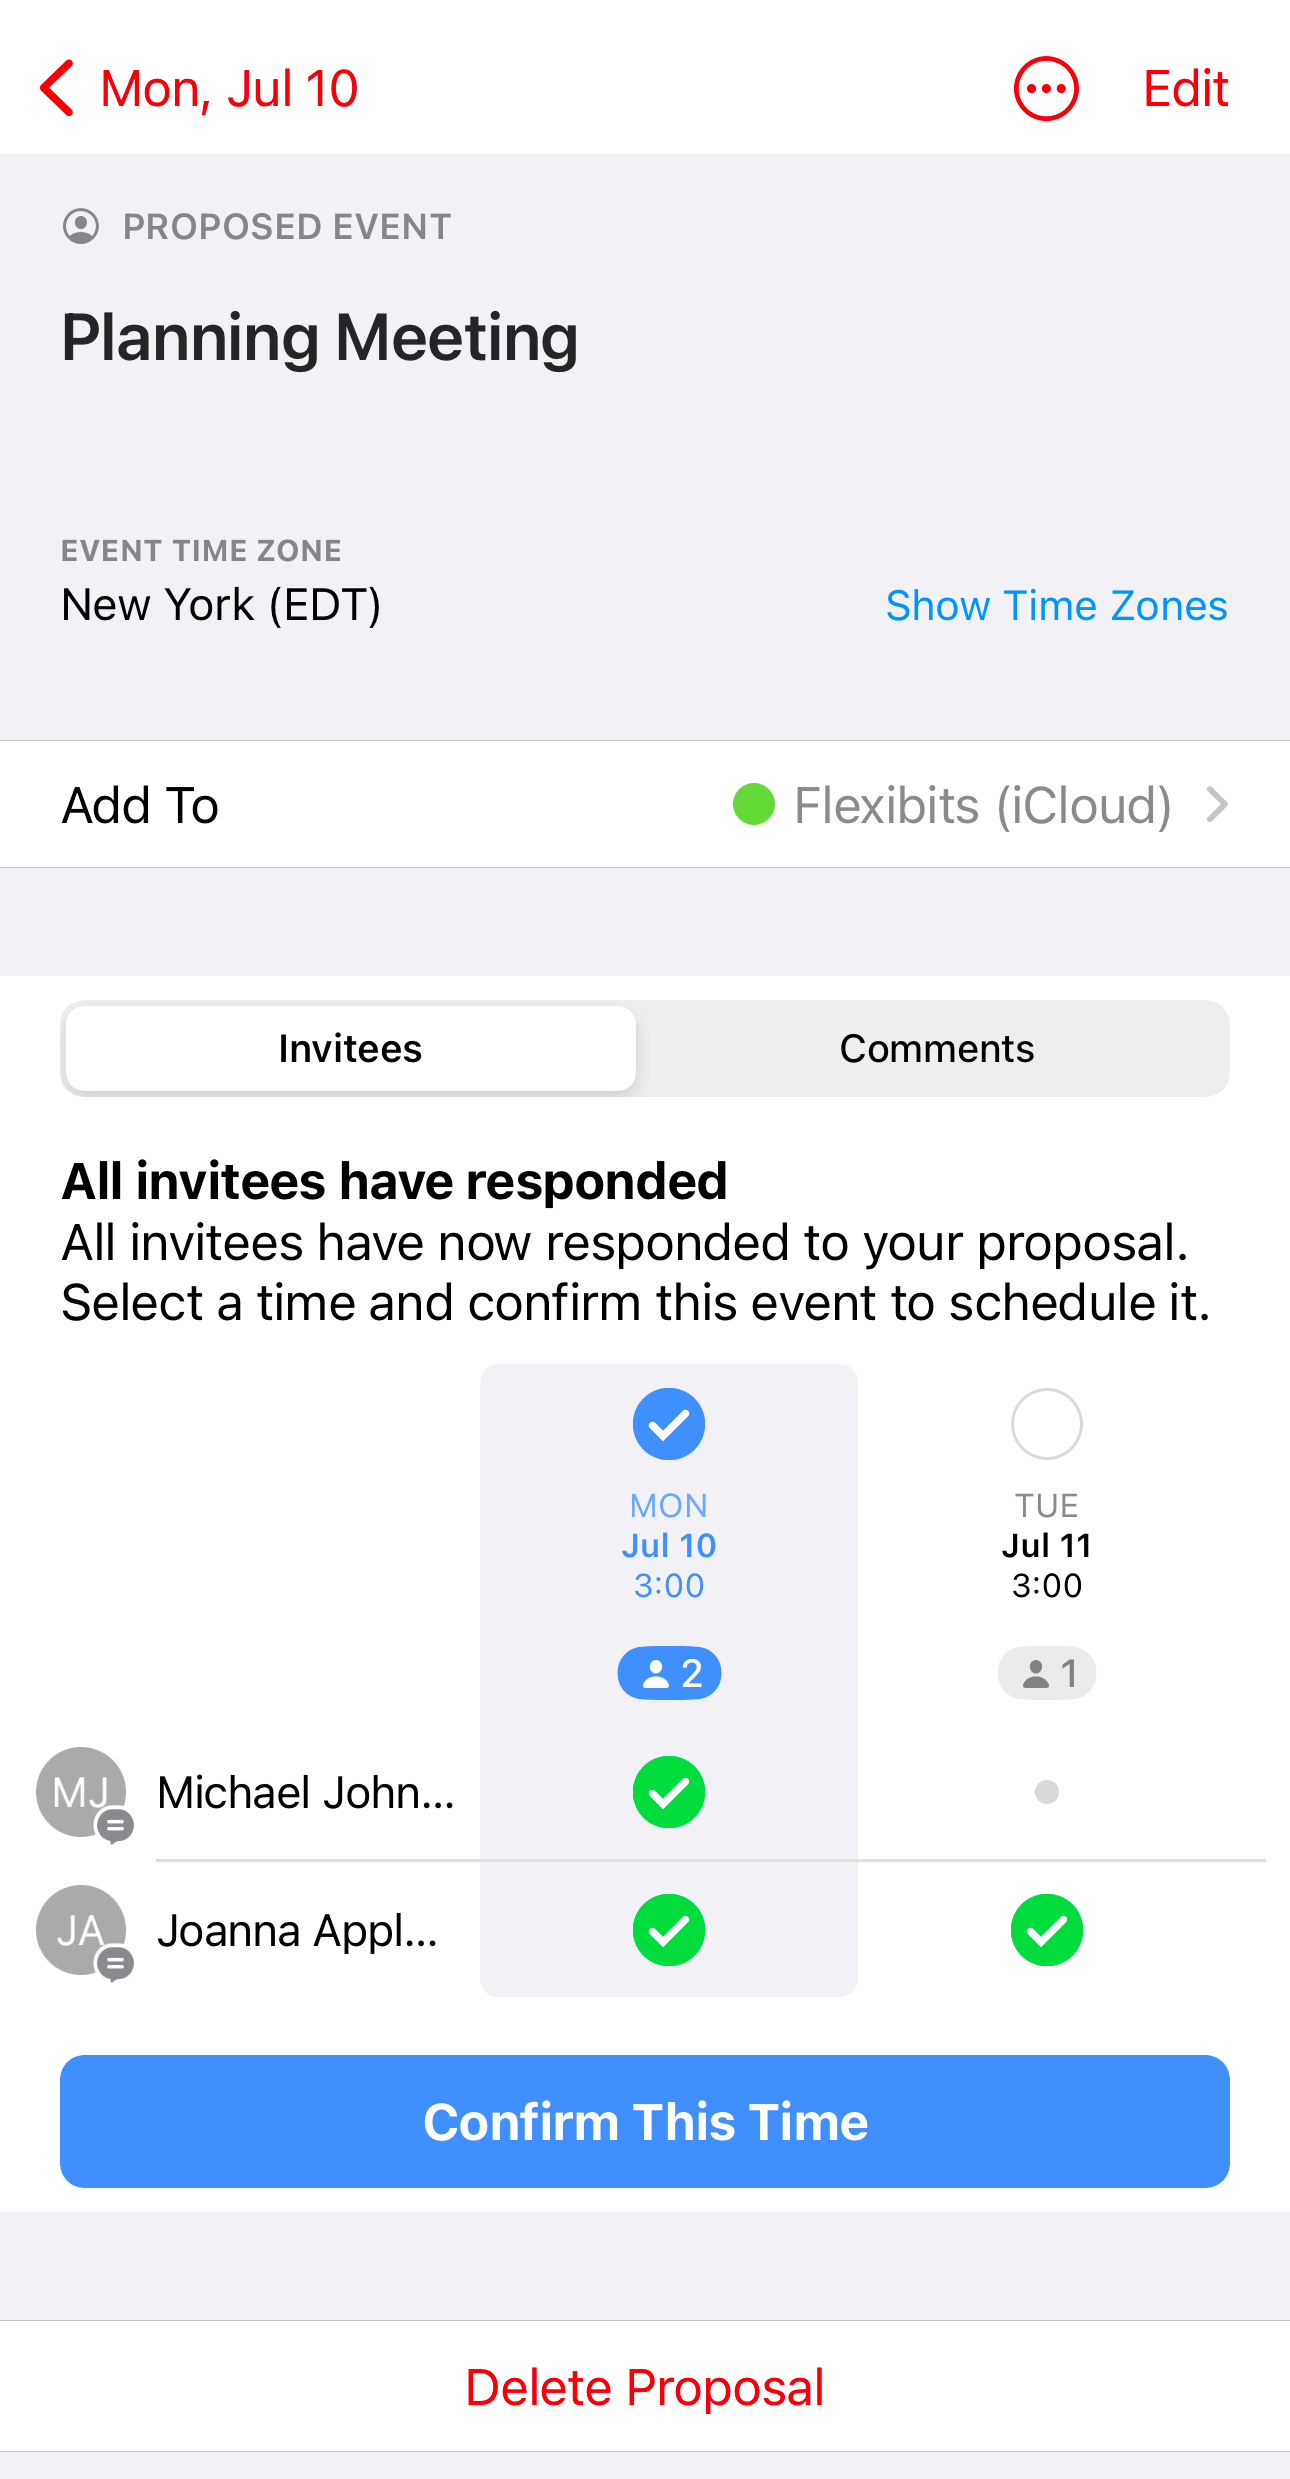Open Joanna Appl's JA avatar
The width and height of the screenshot is (1290, 2479).
pos(82,1930)
